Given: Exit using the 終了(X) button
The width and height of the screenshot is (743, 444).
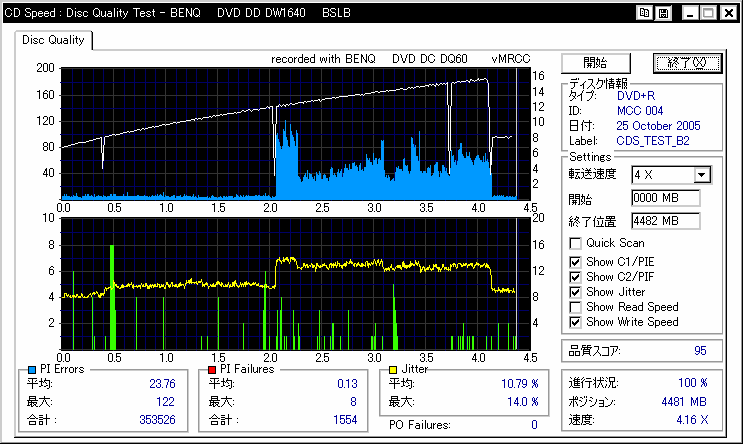Looking at the screenshot, I should point(687,63).
